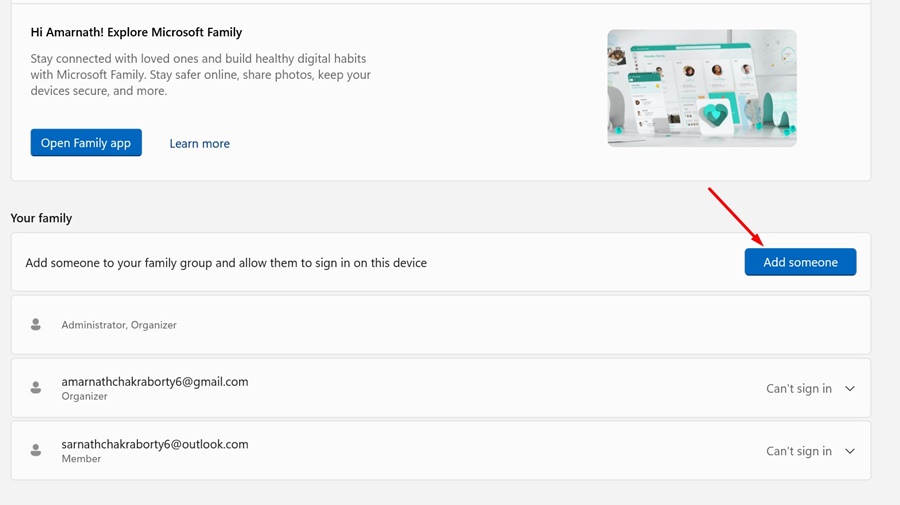This screenshot has height=505, width=900.
Task: Click the "Administrator, Organizer" label
Action: pyautogui.click(x=119, y=325)
